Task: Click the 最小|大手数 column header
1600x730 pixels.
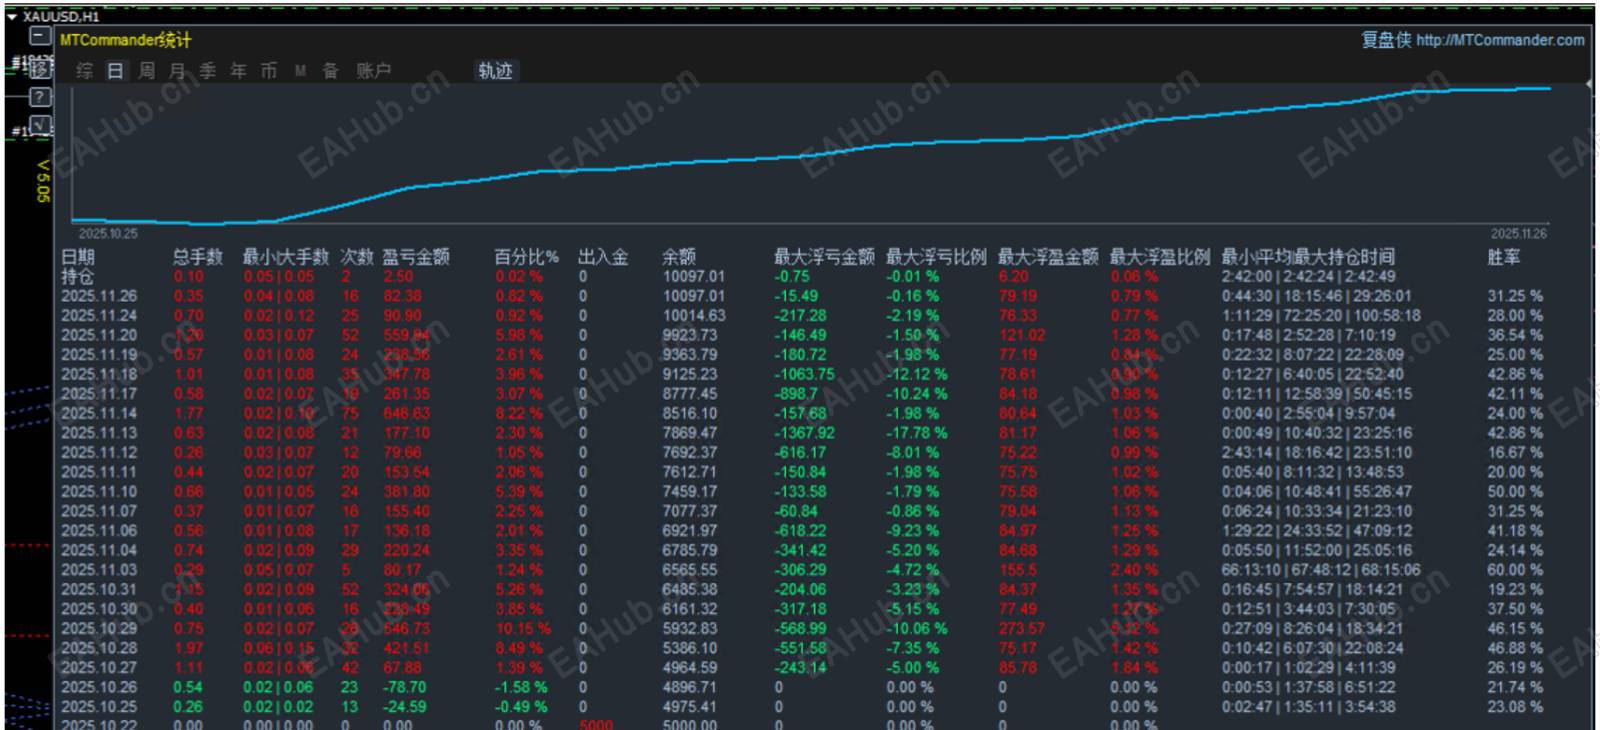Action: (286, 257)
